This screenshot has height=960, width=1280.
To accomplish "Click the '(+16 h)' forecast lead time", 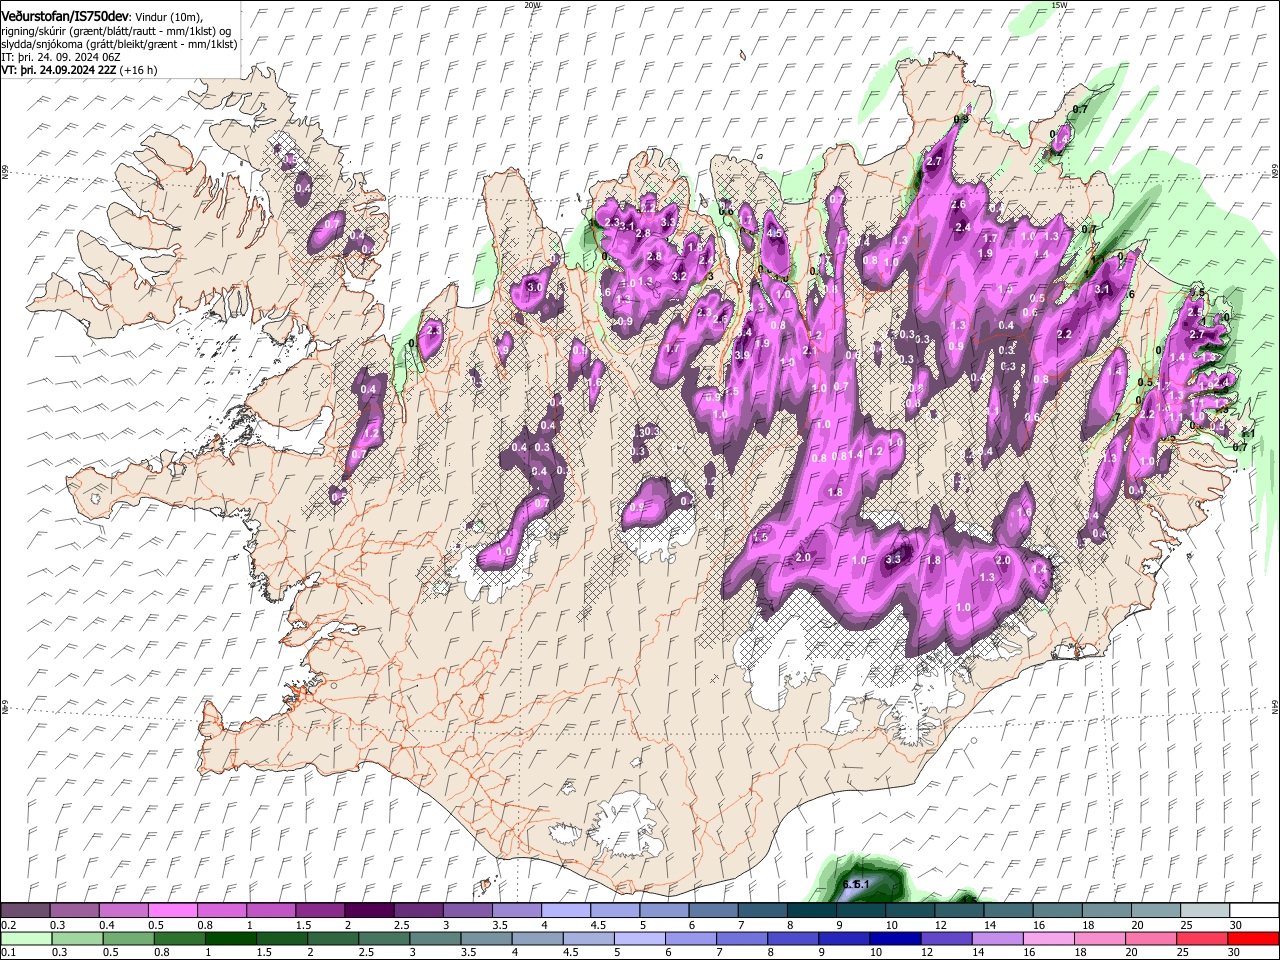I will pyautogui.click(x=138, y=70).
